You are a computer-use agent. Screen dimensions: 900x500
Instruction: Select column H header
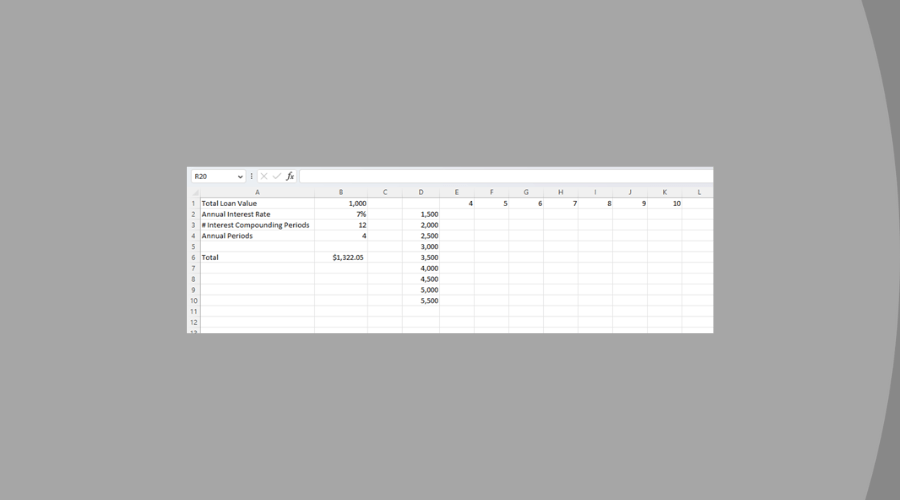pyautogui.click(x=561, y=192)
